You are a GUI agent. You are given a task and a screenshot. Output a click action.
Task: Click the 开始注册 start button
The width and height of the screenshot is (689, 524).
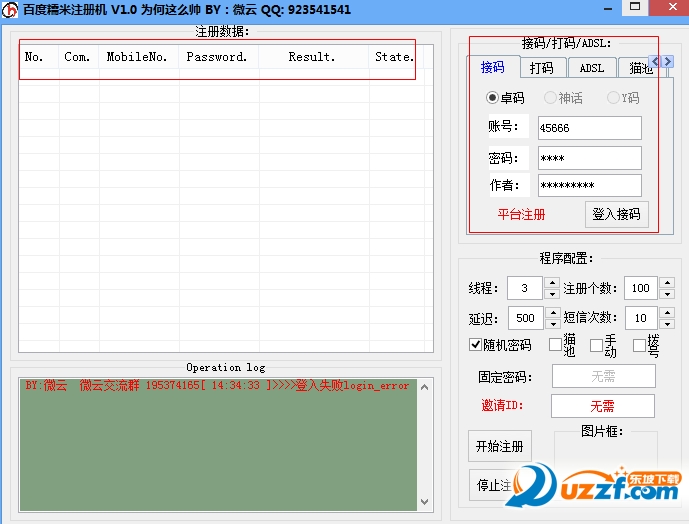[x=500, y=446]
